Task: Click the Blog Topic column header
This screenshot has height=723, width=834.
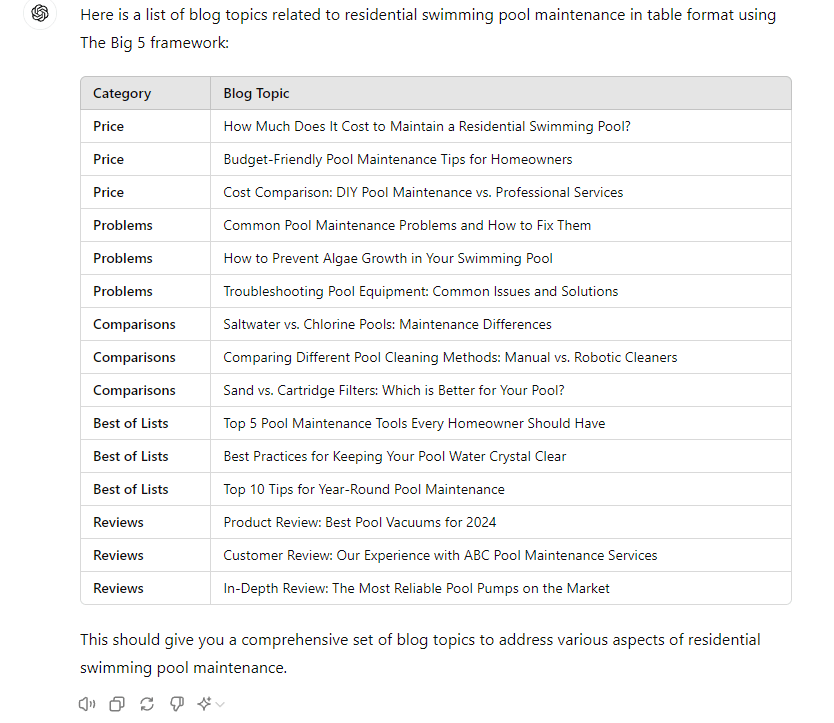Action: pos(257,93)
